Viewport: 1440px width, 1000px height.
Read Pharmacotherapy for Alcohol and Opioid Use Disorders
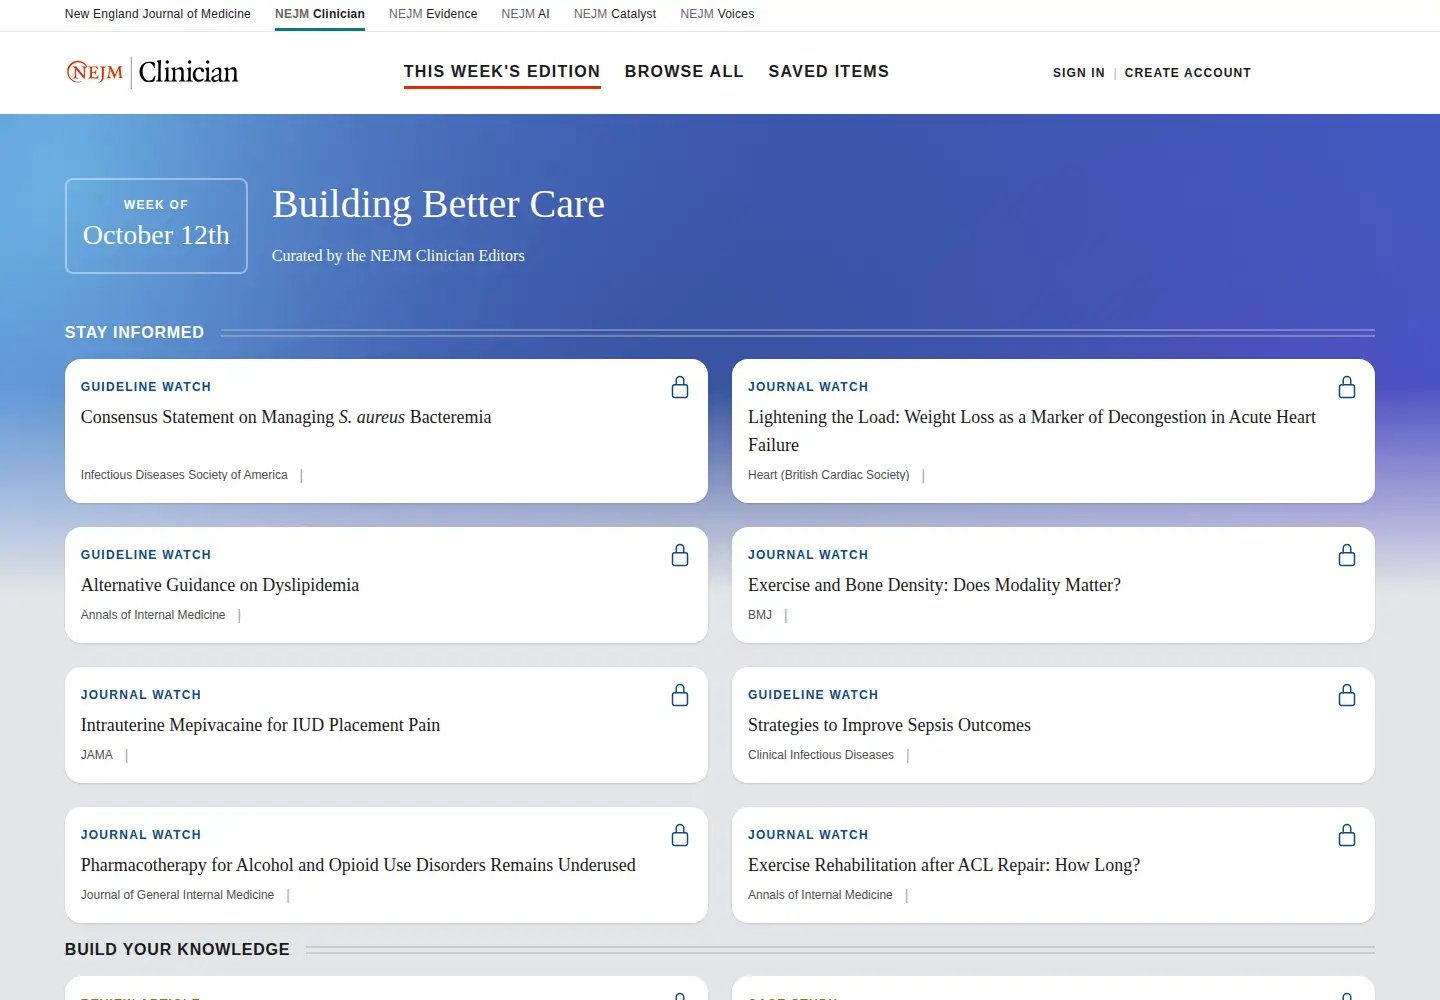click(x=358, y=865)
